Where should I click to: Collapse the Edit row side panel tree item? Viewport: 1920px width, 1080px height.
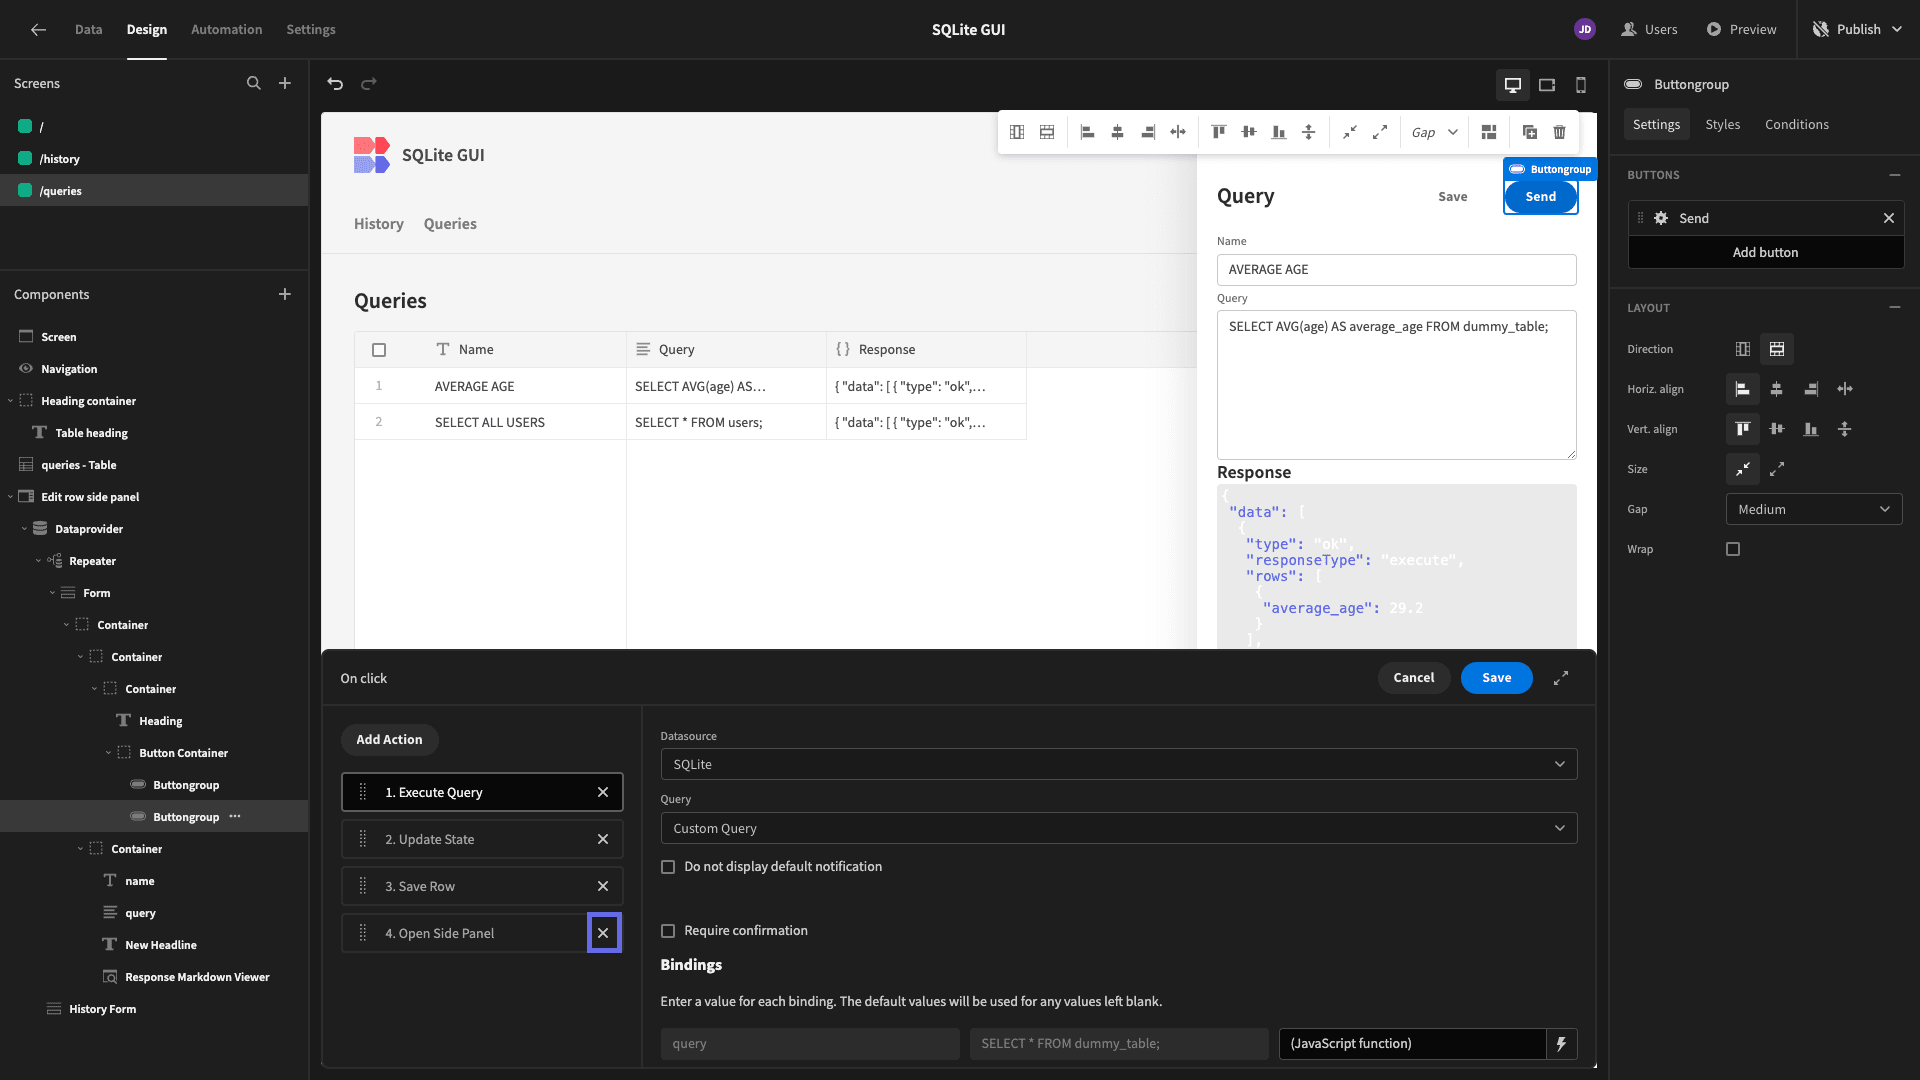tap(11, 497)
